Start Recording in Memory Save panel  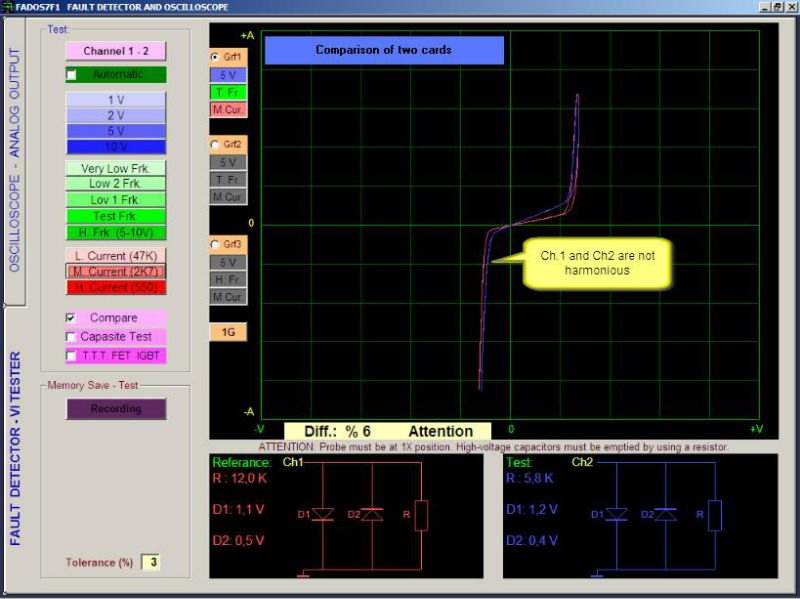click(x=116, y=409)
